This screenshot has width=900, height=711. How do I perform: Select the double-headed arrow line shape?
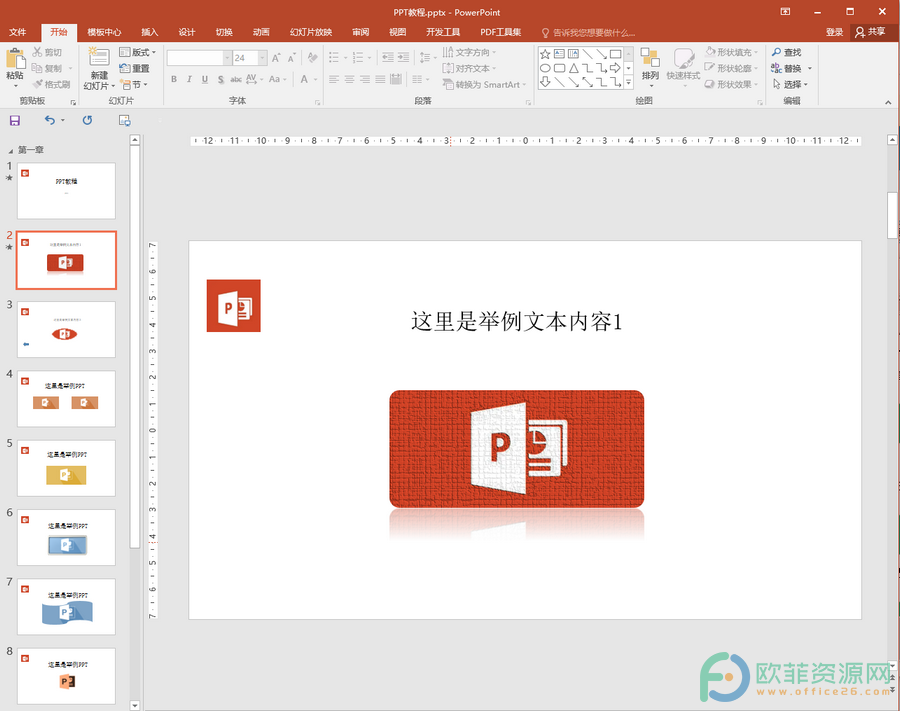click(x=587, y=83)
